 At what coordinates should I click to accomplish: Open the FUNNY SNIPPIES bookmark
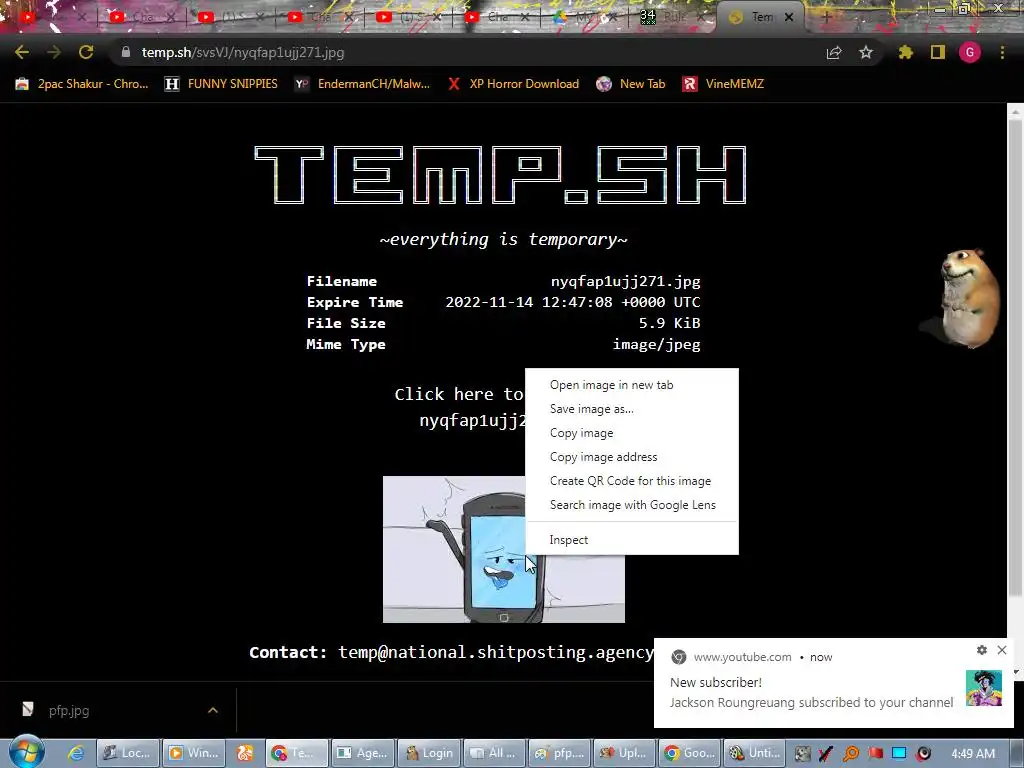coord(221,84)
